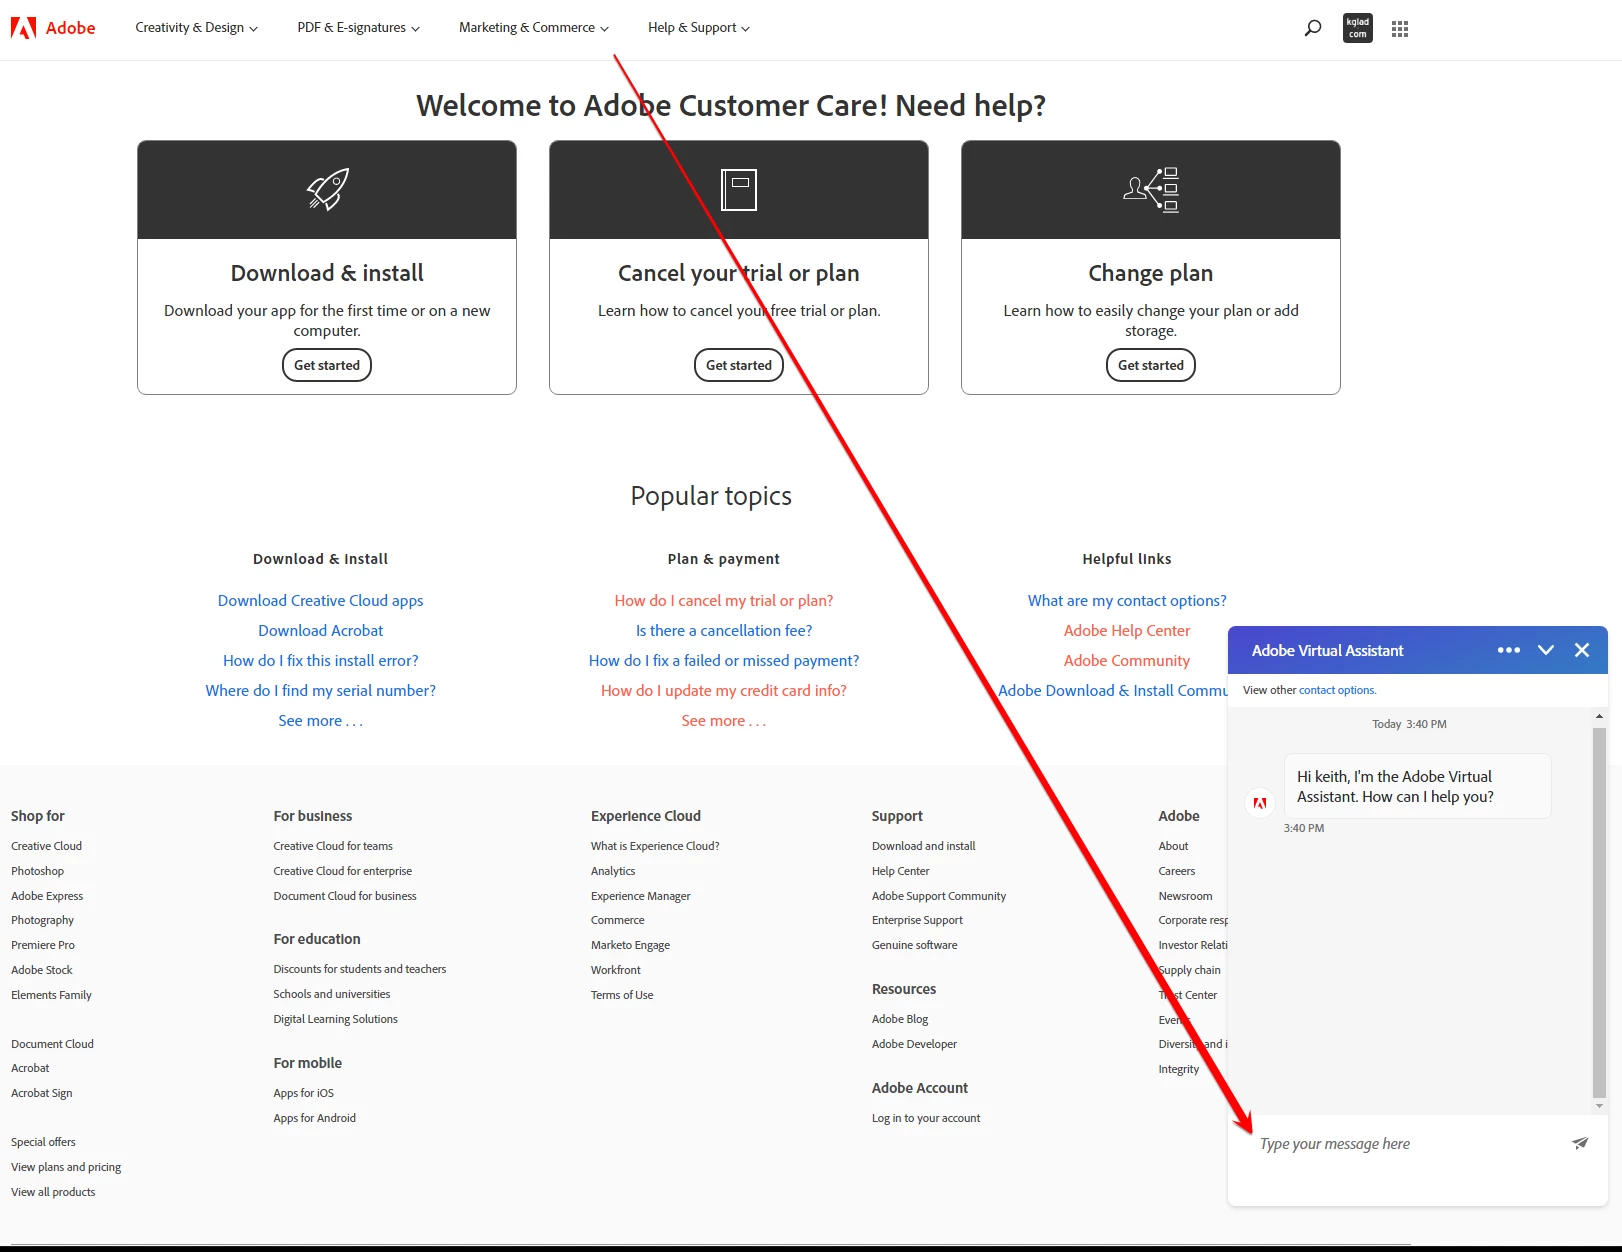Click contact options link in chat
This screenshot has width=1622, height=1252.
coord(1337,690)
